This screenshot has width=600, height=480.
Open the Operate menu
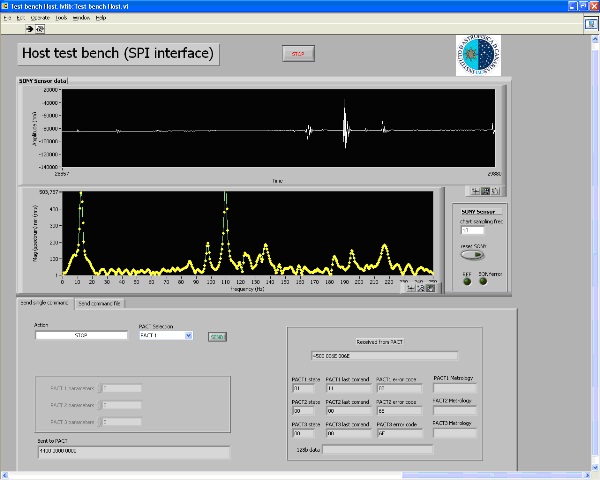(40, 18)
